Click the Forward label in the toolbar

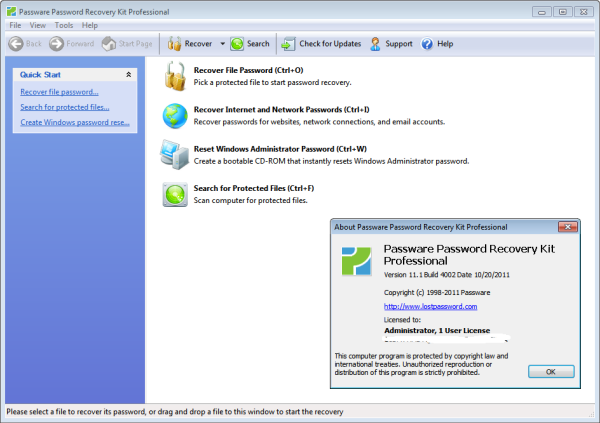[80, 44]
